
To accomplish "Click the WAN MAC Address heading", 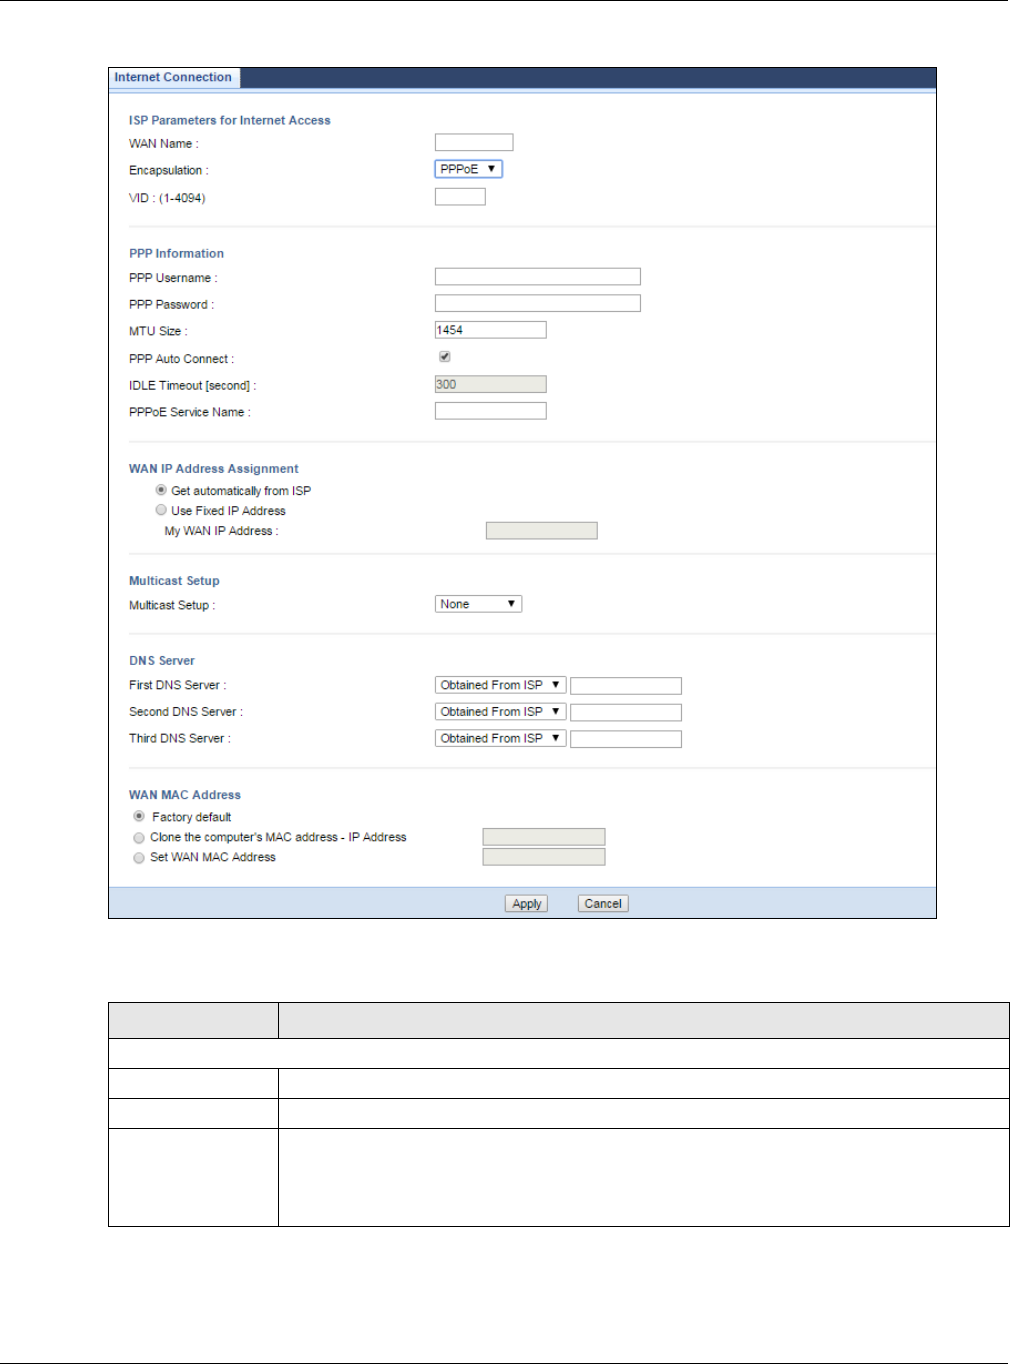I will click(185, 795).
